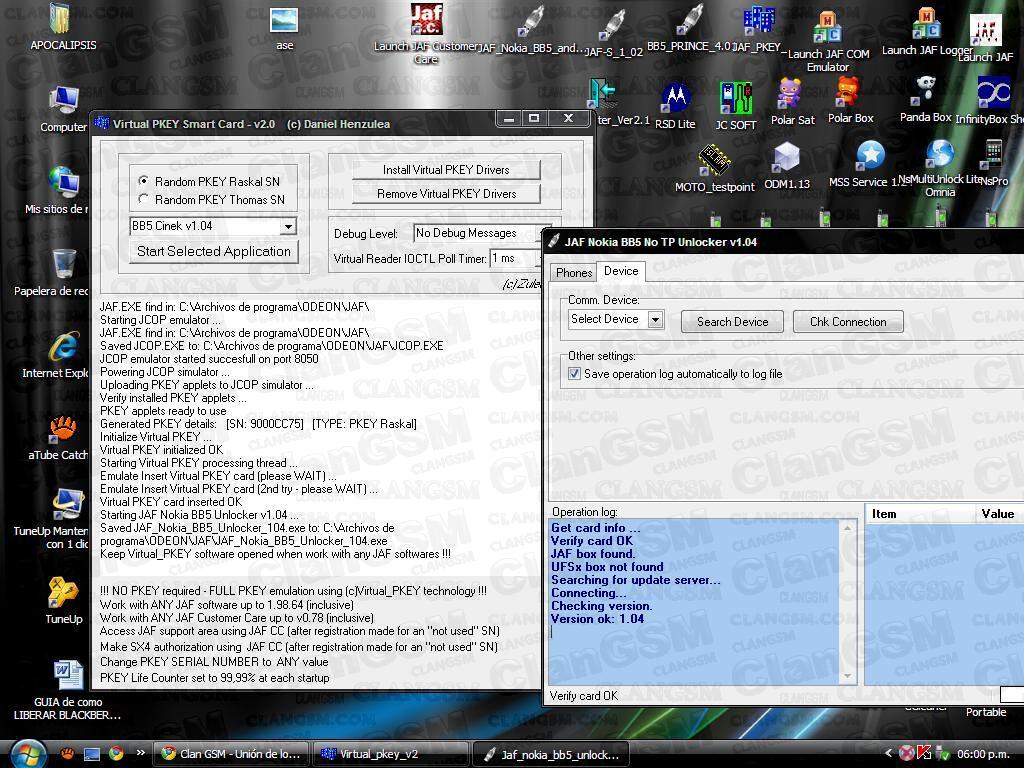Expand hidden system tray icons arrow
This screenshot has width=1024, height=768.
click(x=888, y=754)
